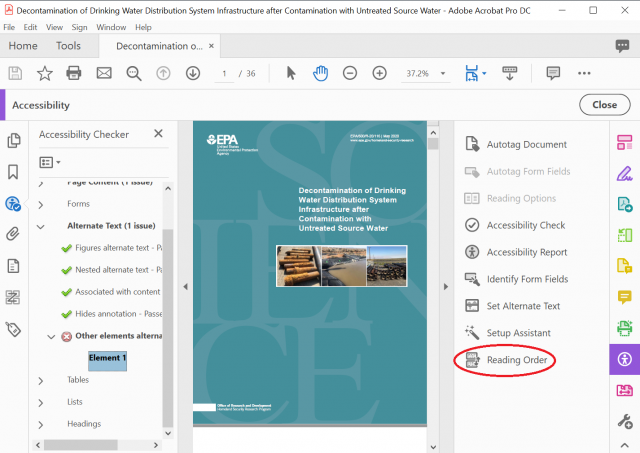Switch to the Tools tab
The height and width of the screenshot is (453, 640).
(x=68, y=46)
